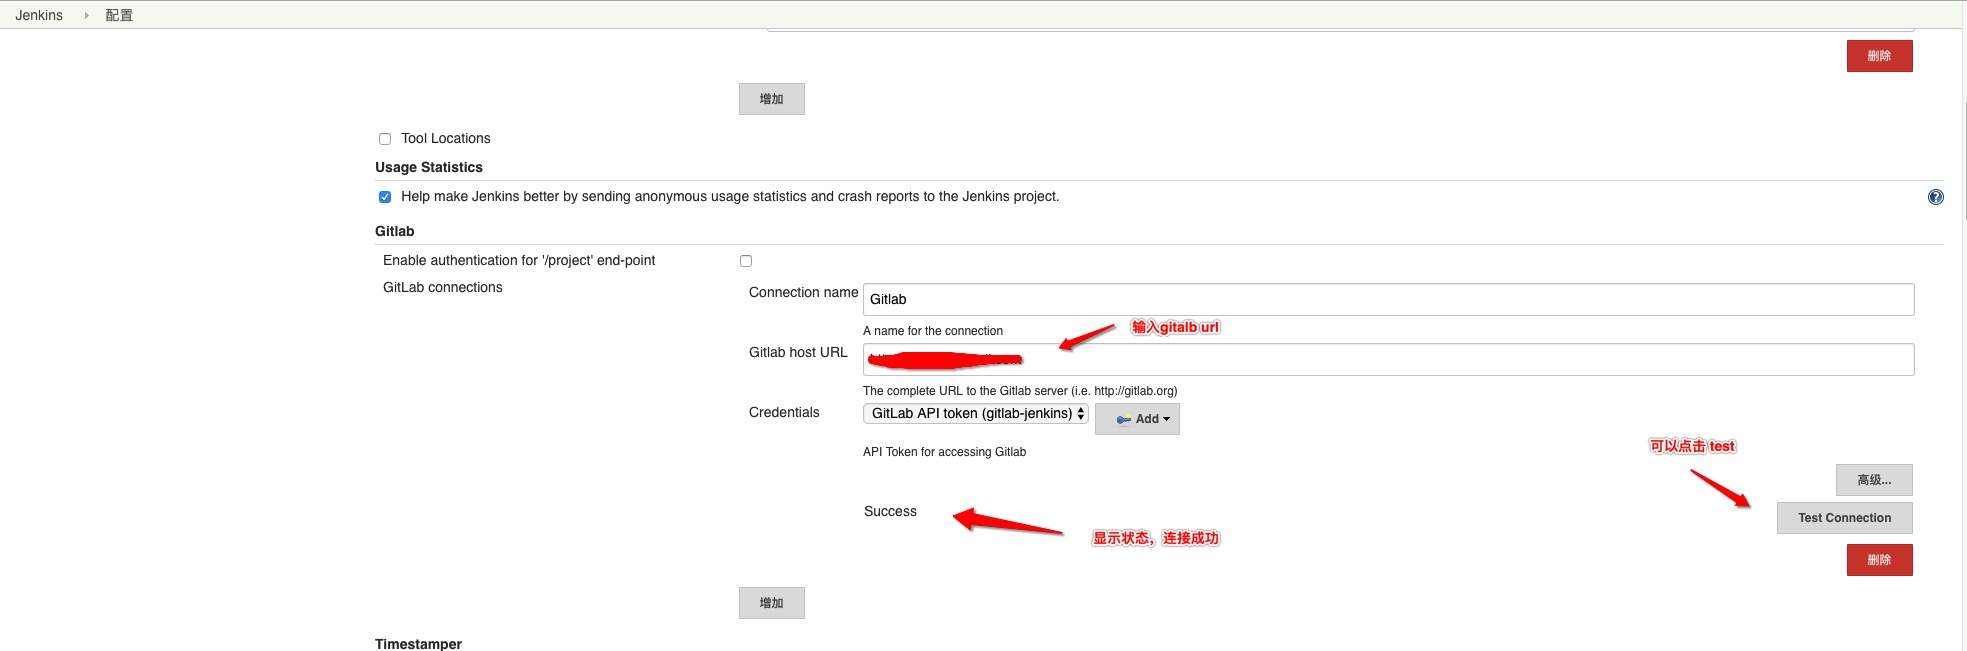Click the 'Timestamper' section heading
This screenshot has height=651, width=1967.
(x=418, y=644)
